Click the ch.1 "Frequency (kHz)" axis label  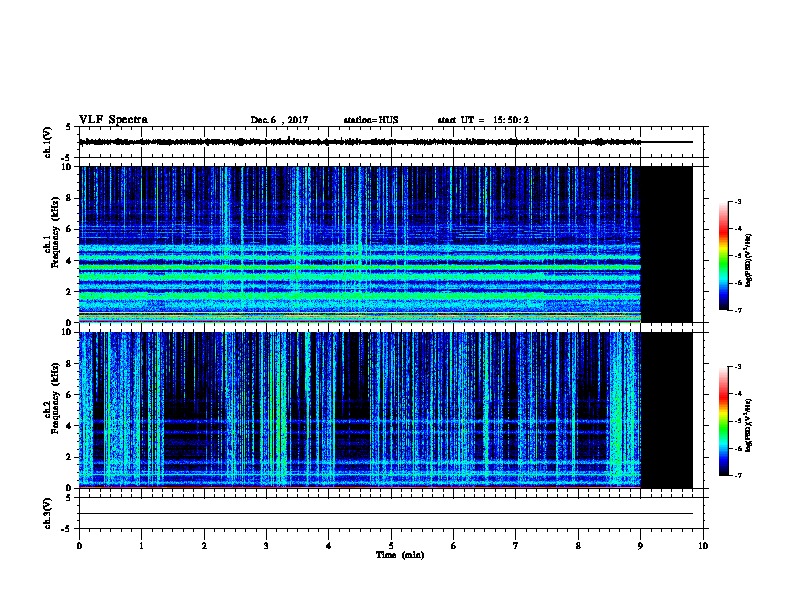[x=56, y=232]
